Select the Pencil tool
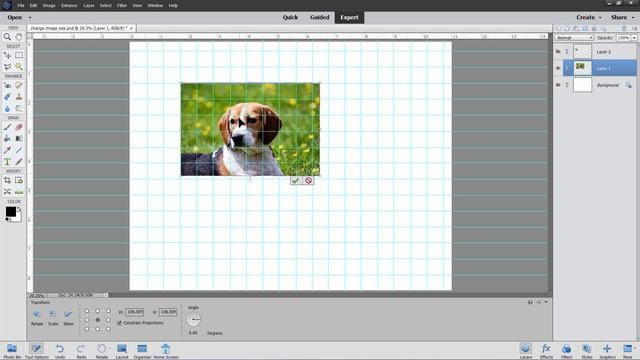Screen dimensions: 640x360 19,162
